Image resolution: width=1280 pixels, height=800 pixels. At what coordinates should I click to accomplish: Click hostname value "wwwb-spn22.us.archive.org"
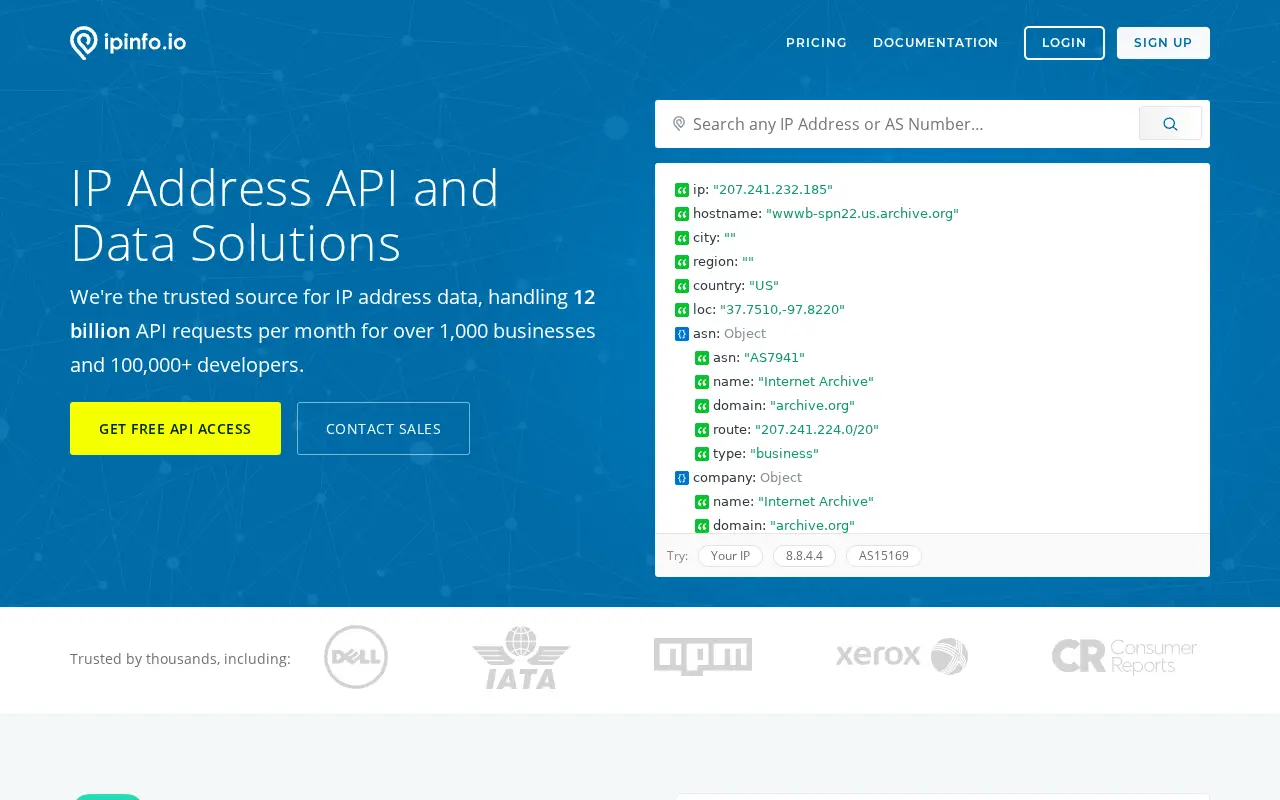pos(862,214)
